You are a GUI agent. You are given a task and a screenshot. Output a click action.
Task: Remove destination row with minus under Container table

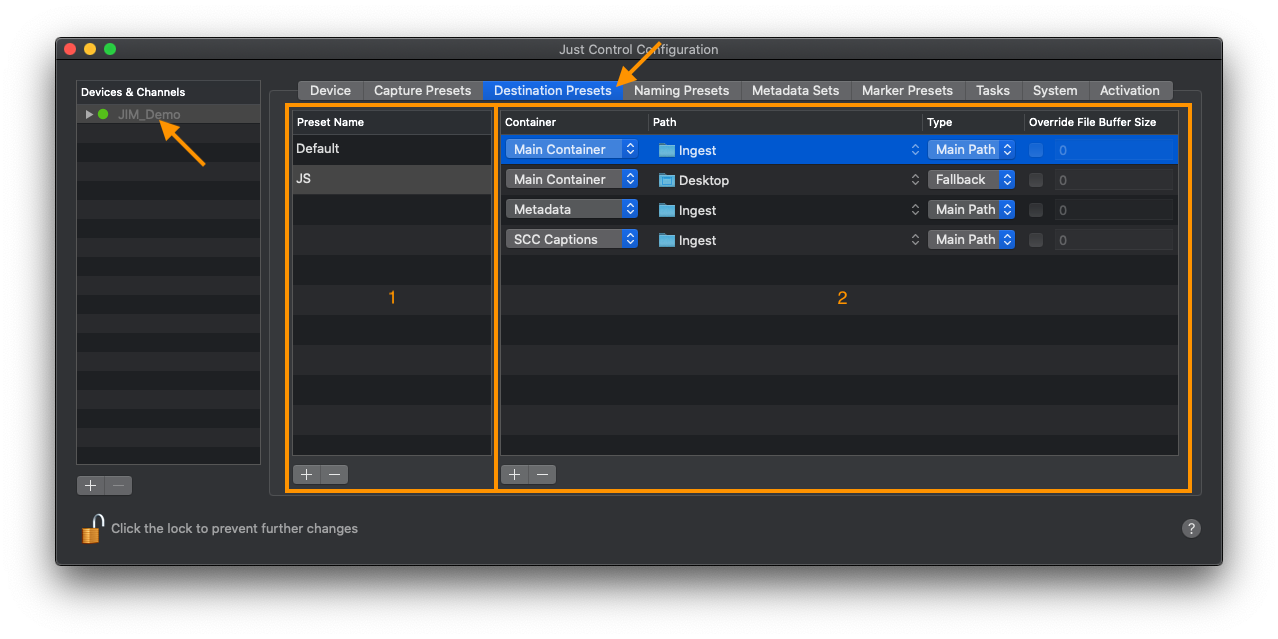(542, 474)
